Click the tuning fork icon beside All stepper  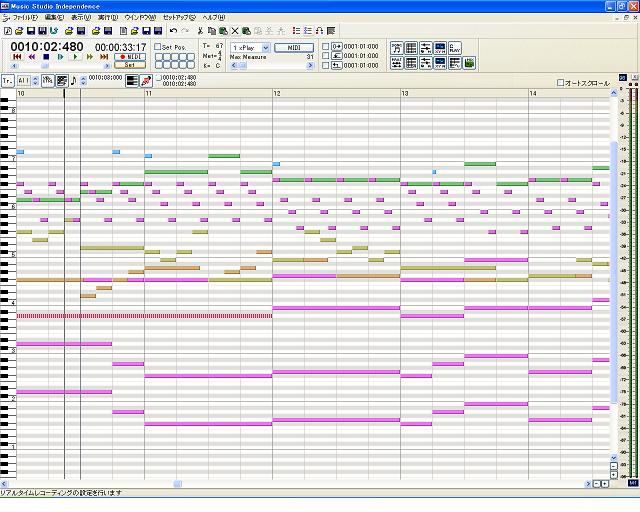(48, 80)
